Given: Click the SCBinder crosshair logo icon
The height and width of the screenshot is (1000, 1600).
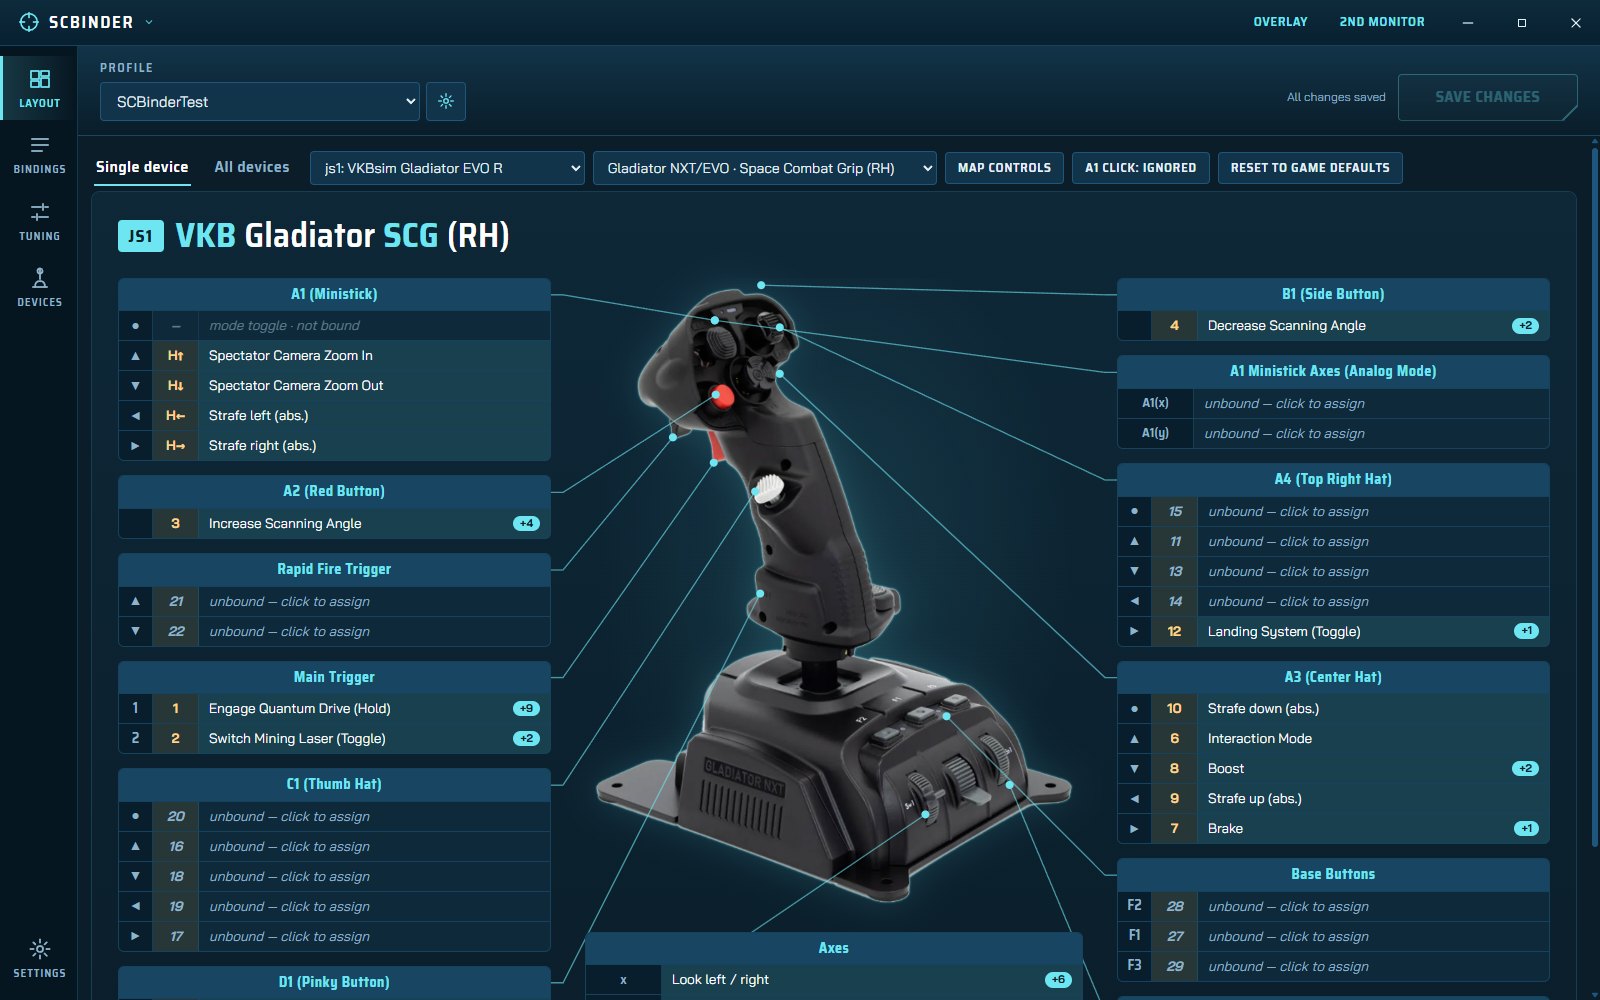Looking at the screenshot, I should point(29,22).
